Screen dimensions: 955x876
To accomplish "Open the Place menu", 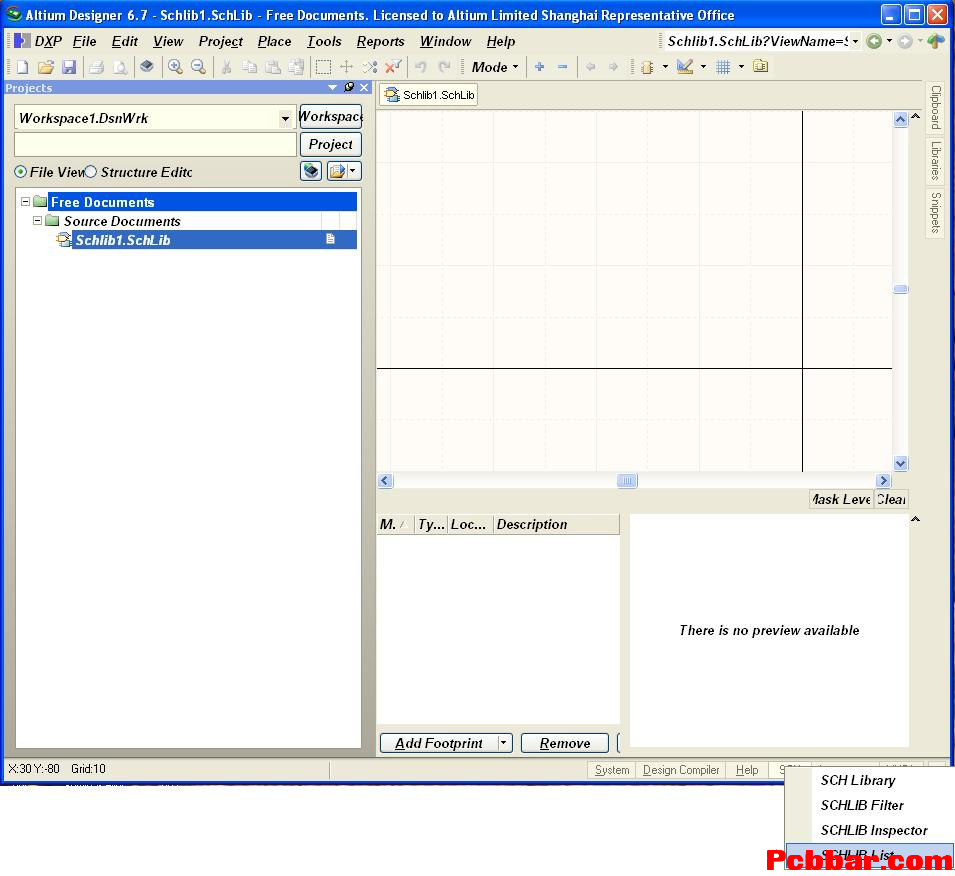I will [275, 41].
